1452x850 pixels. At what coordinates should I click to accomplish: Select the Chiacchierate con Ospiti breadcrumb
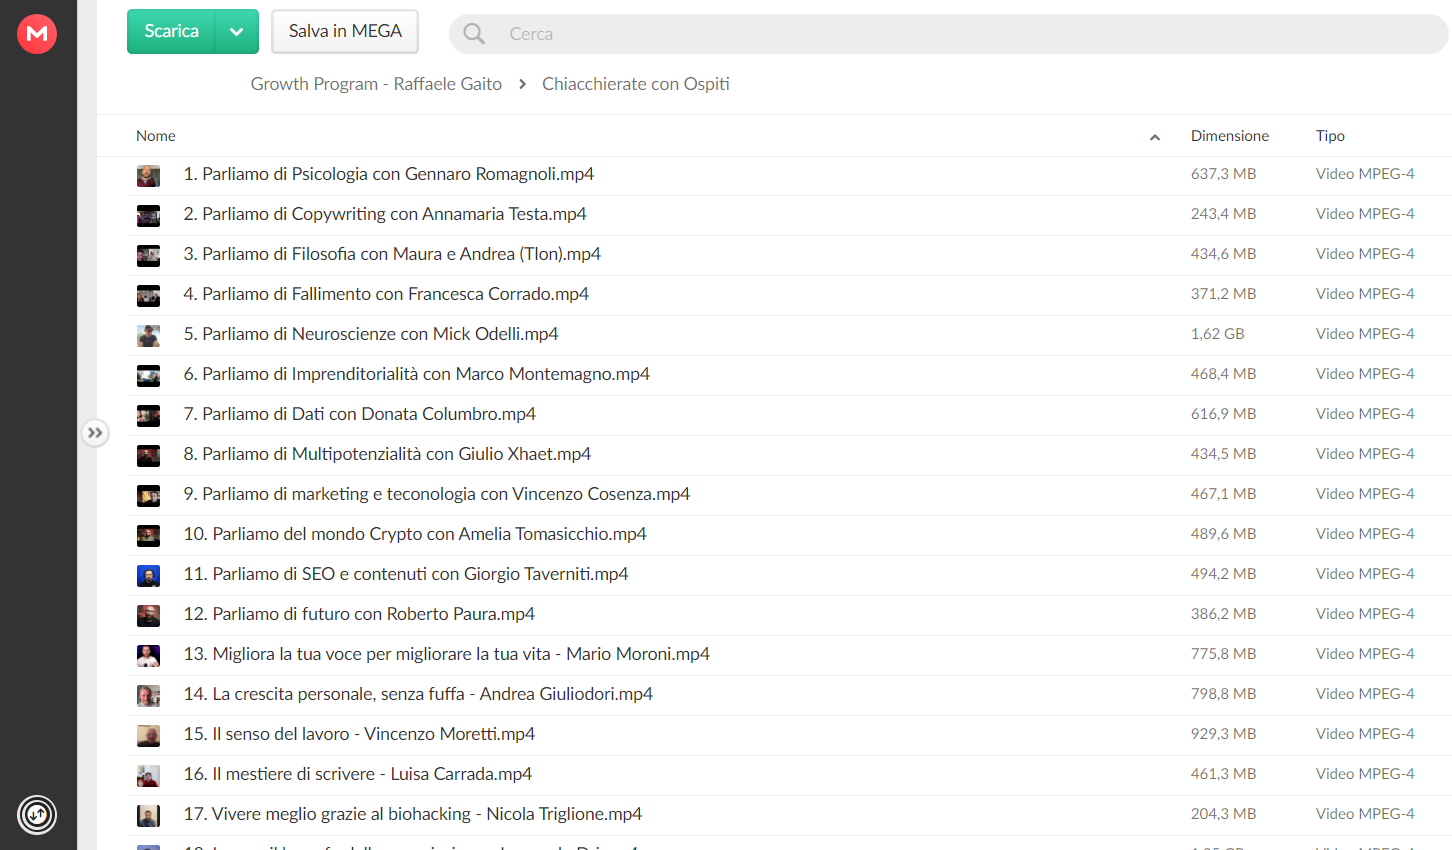[x=636, y=84]
